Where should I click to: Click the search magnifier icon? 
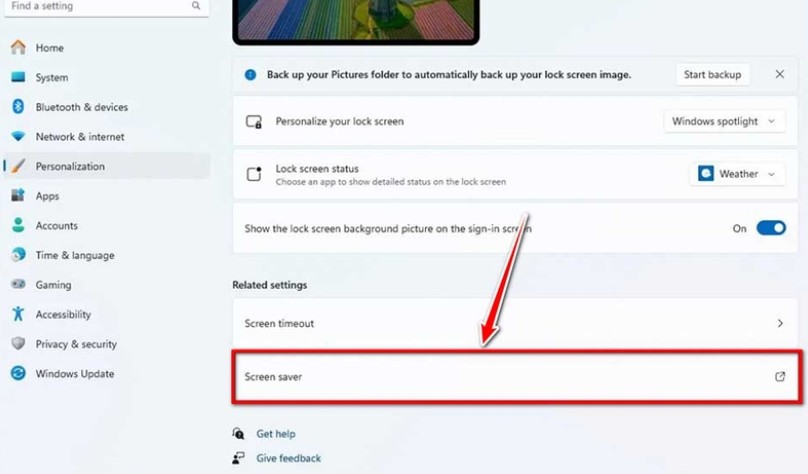click(196, 6)
